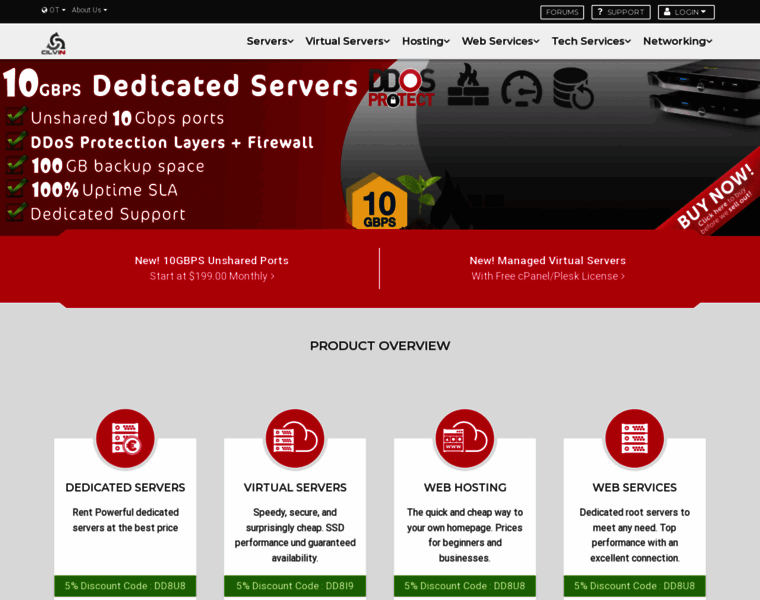Click "Dedicated Support" banner text

[x=108, y=214]
